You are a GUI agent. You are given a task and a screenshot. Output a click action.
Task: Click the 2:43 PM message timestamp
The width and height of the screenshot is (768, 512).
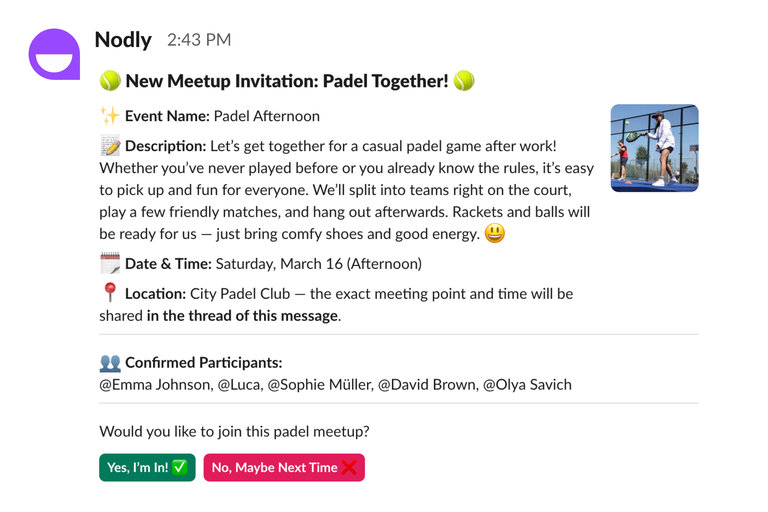click(x=199, y=41)
